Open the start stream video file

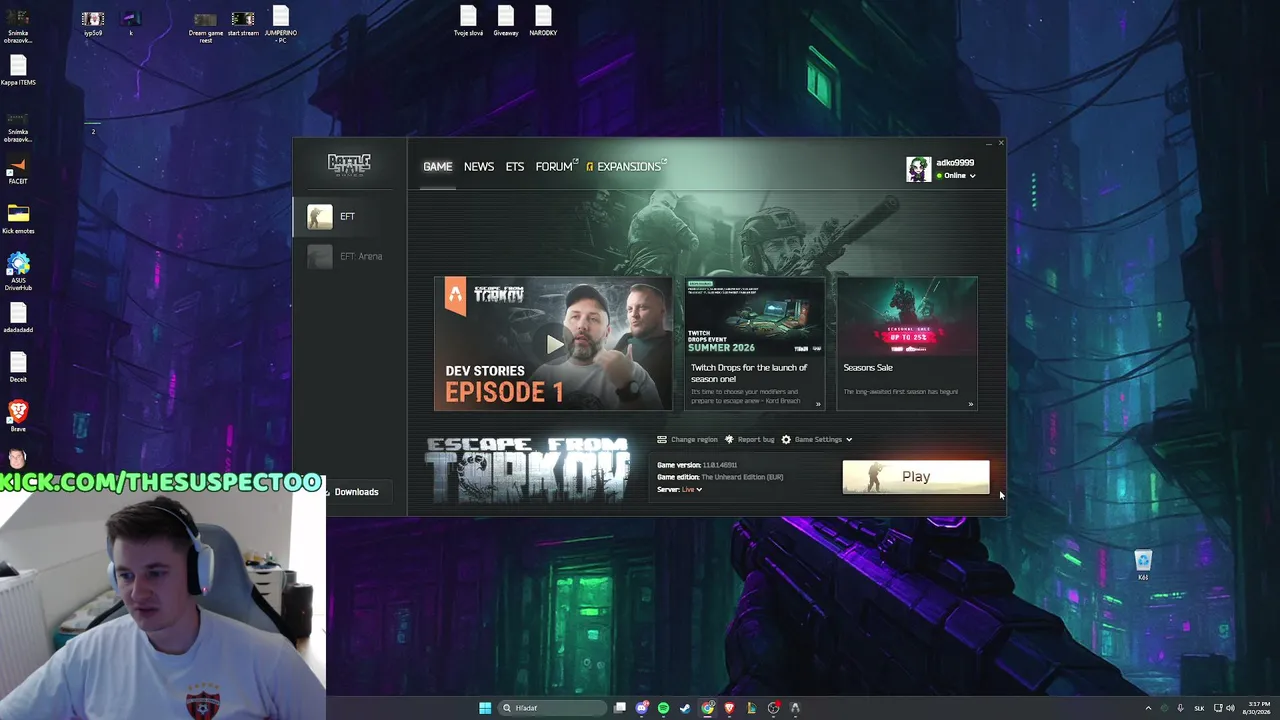[243, 23]
